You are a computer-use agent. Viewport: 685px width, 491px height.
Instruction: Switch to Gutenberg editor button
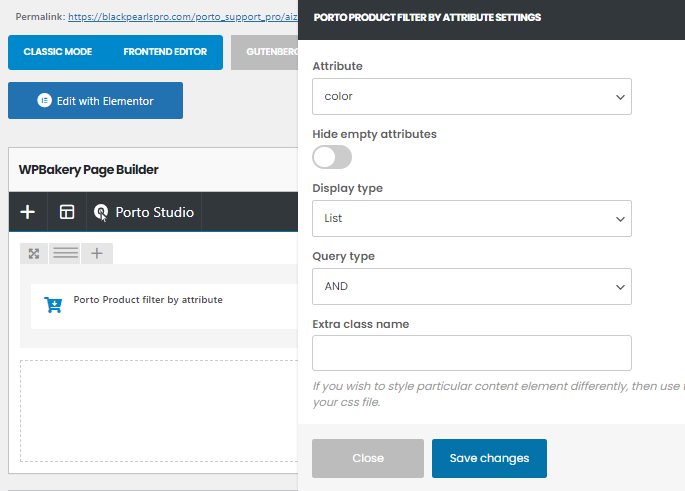(x=265, y=52)
